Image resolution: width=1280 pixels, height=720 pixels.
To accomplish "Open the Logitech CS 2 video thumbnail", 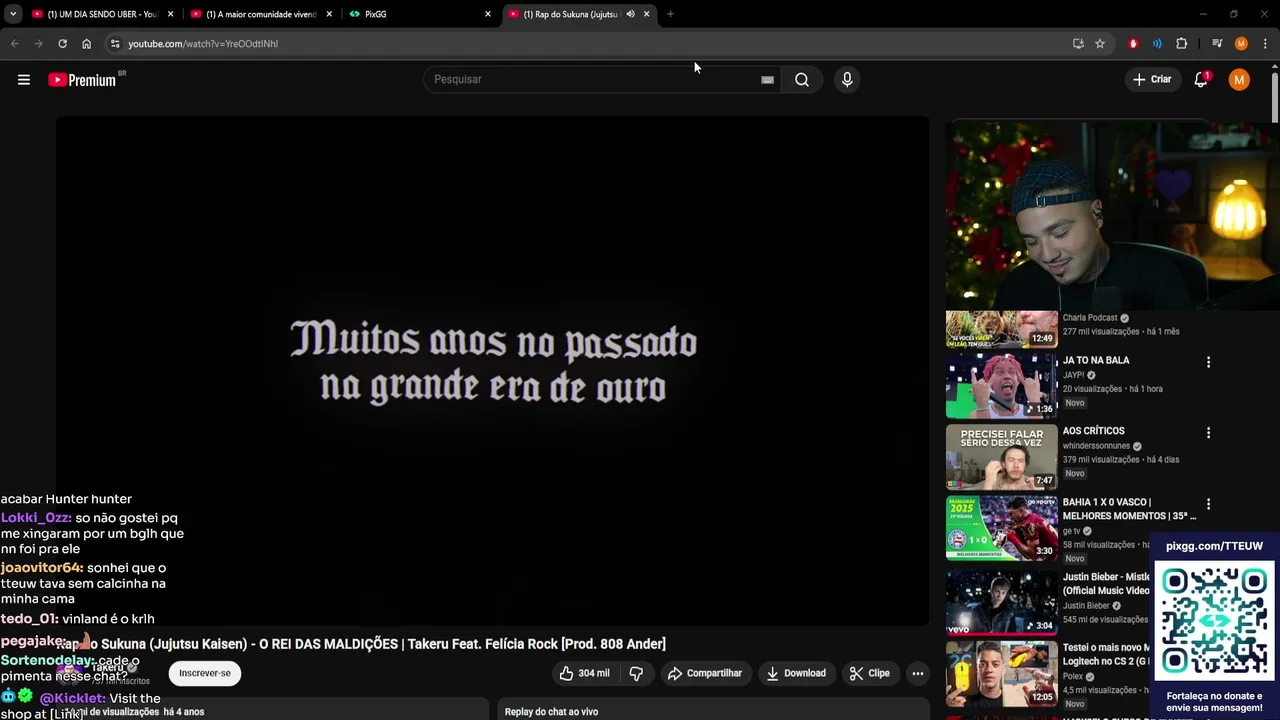I will coord(1001,673).
